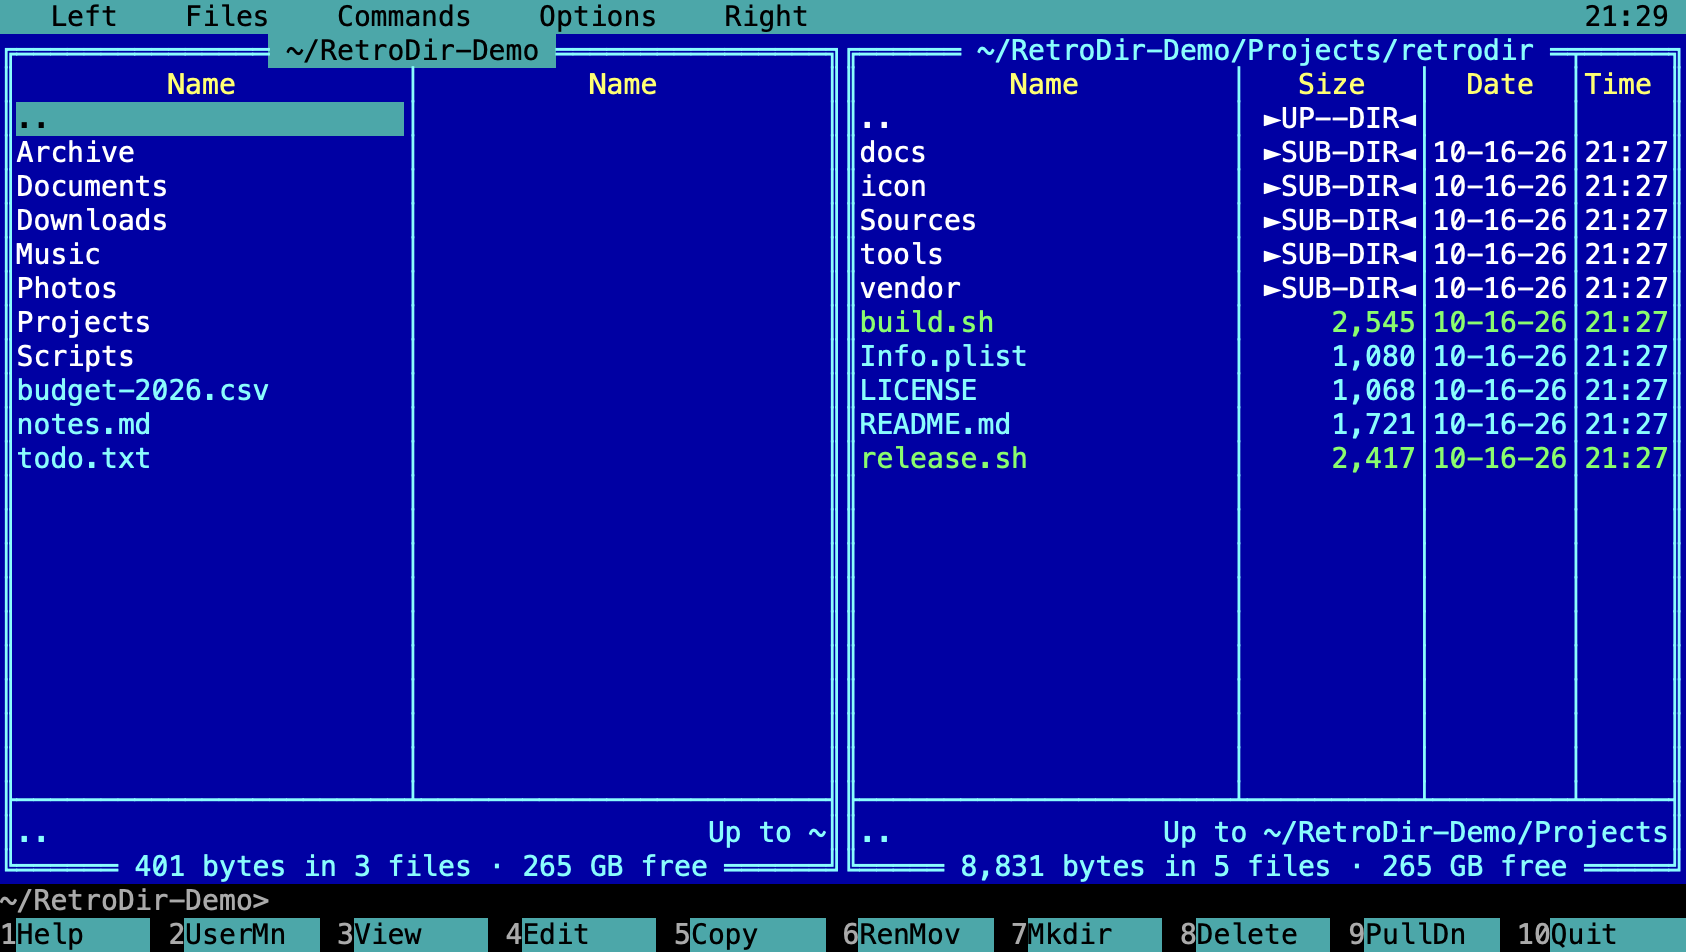Select the docs directory in right panel

[x=1264, y=153]
